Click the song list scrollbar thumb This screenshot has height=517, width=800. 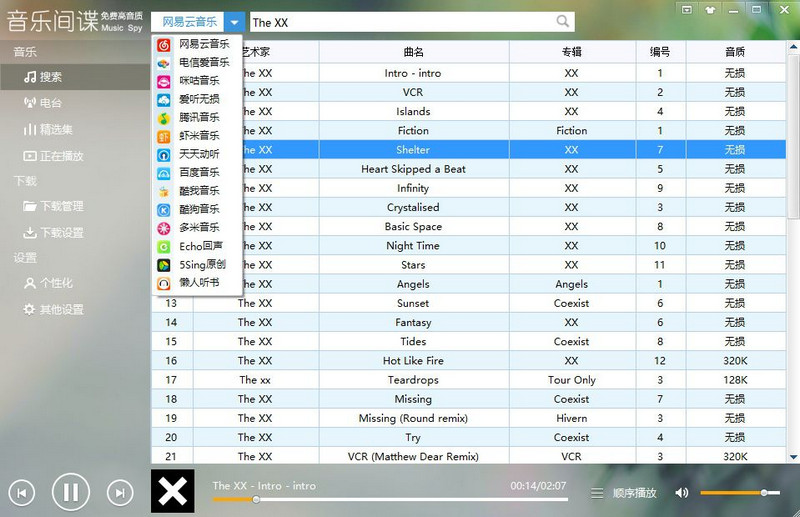point(793,137)
